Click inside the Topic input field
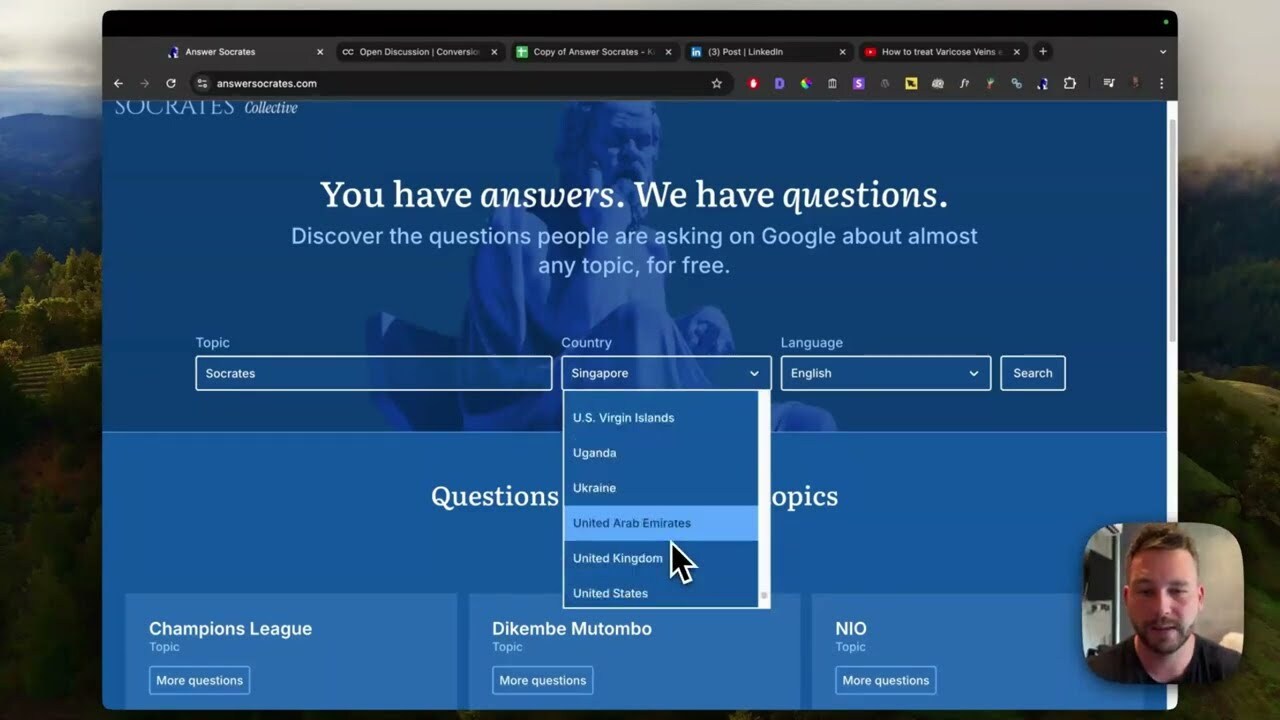 click(x=373, y=373)
